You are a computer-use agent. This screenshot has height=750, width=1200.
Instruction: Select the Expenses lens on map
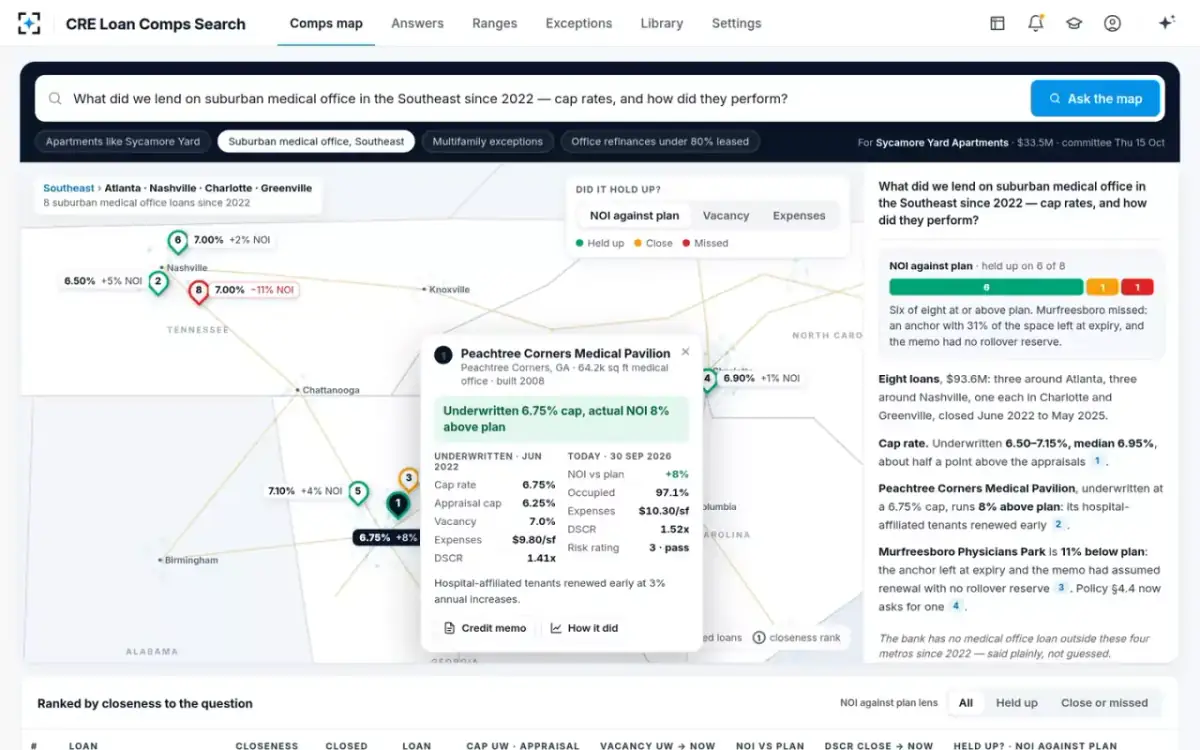(x=799, y=215)
